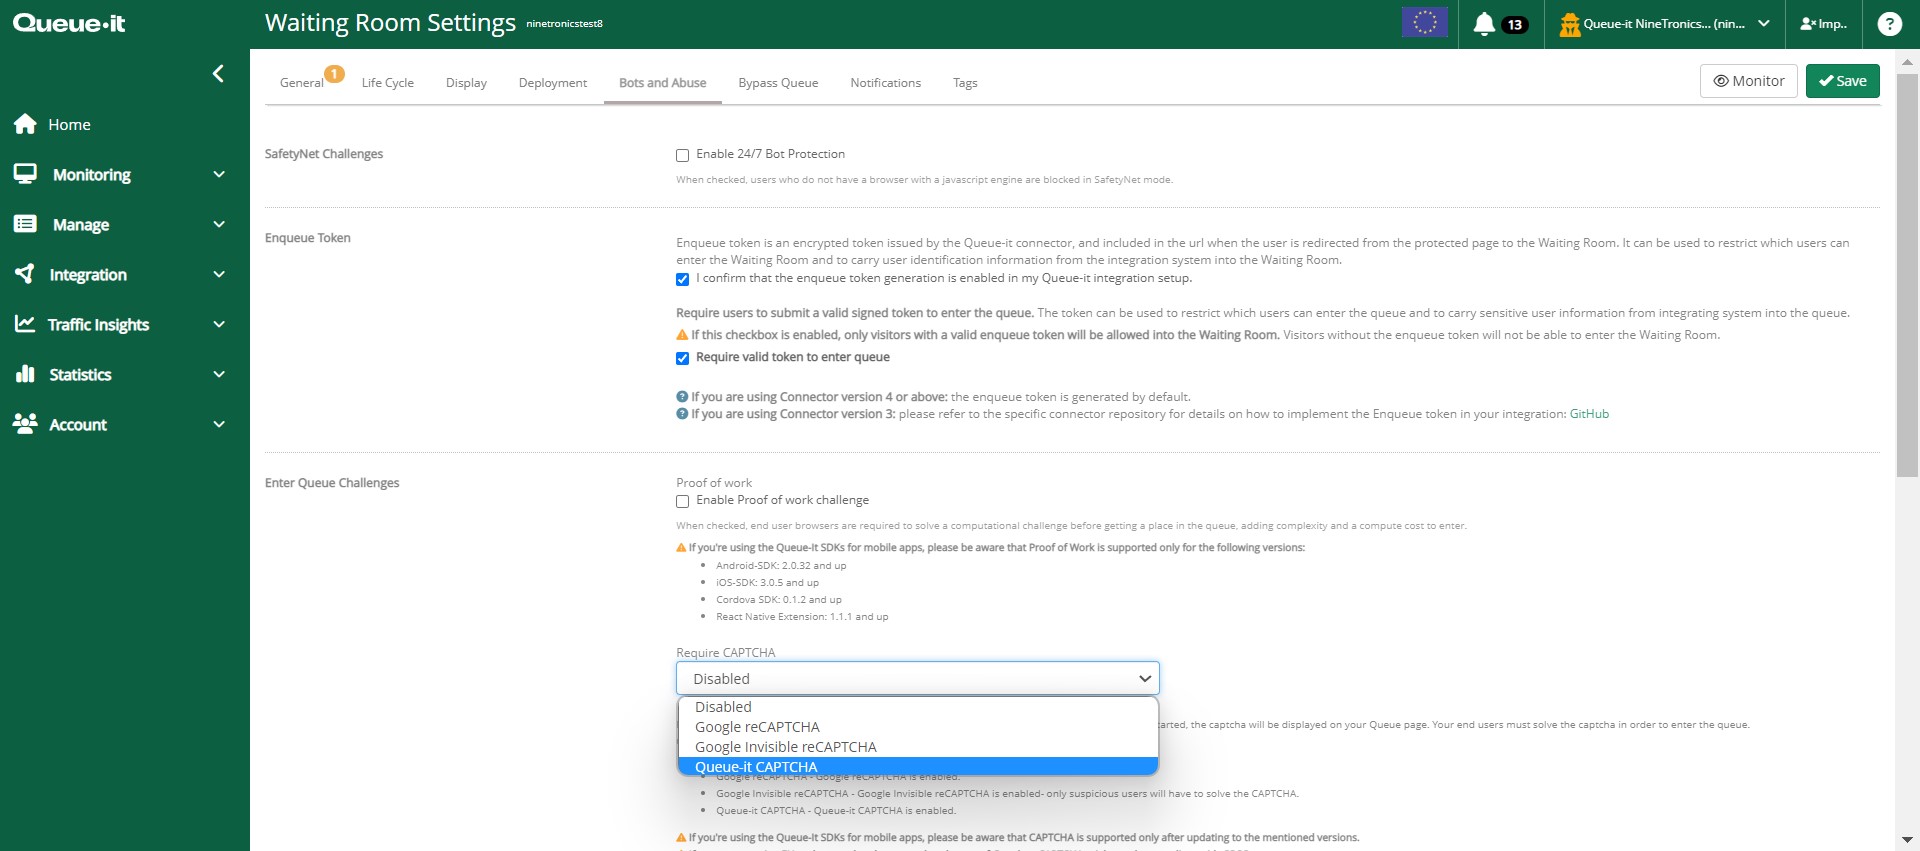Click the EU region flag icon
Screen dimensions: 1920x851
click(1424, 22)
